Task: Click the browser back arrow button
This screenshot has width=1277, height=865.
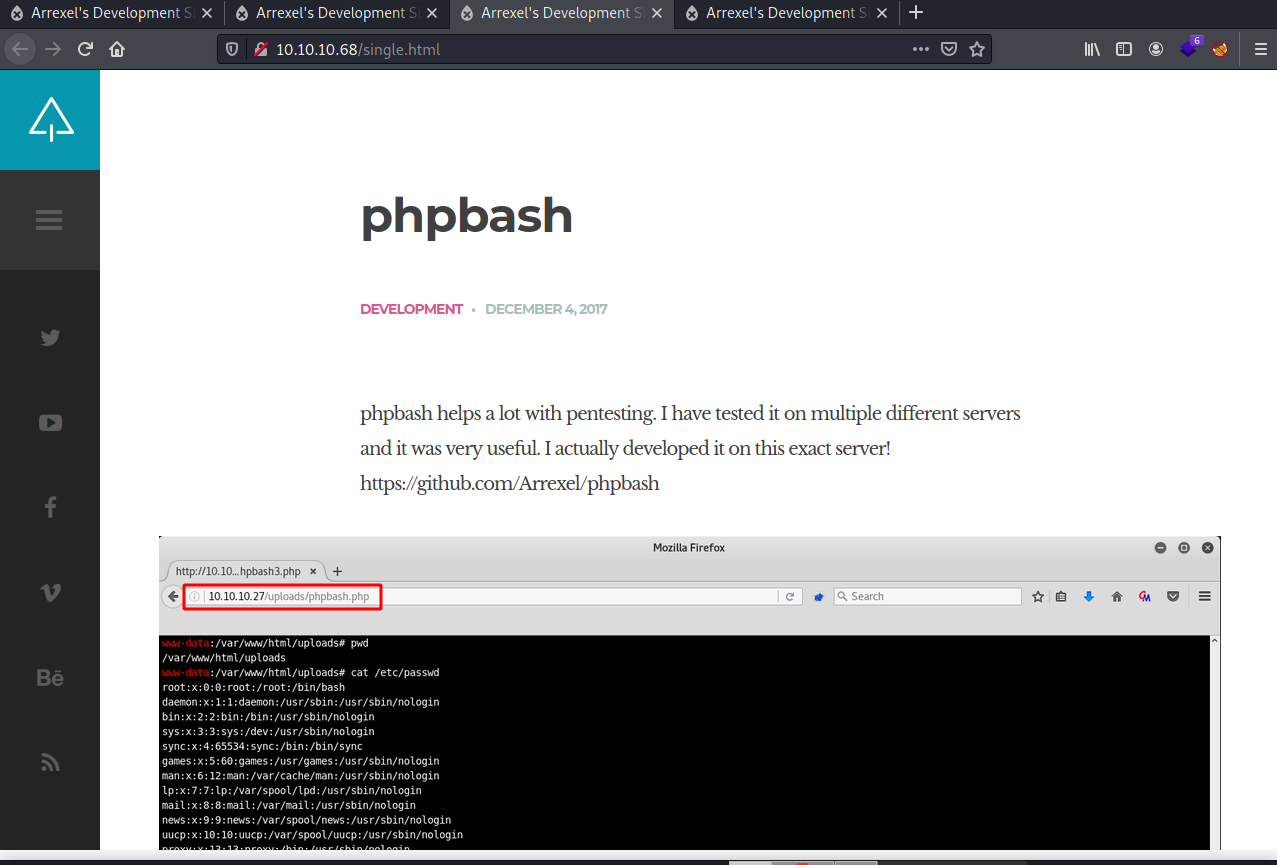Action: click(x=20, y=49)
